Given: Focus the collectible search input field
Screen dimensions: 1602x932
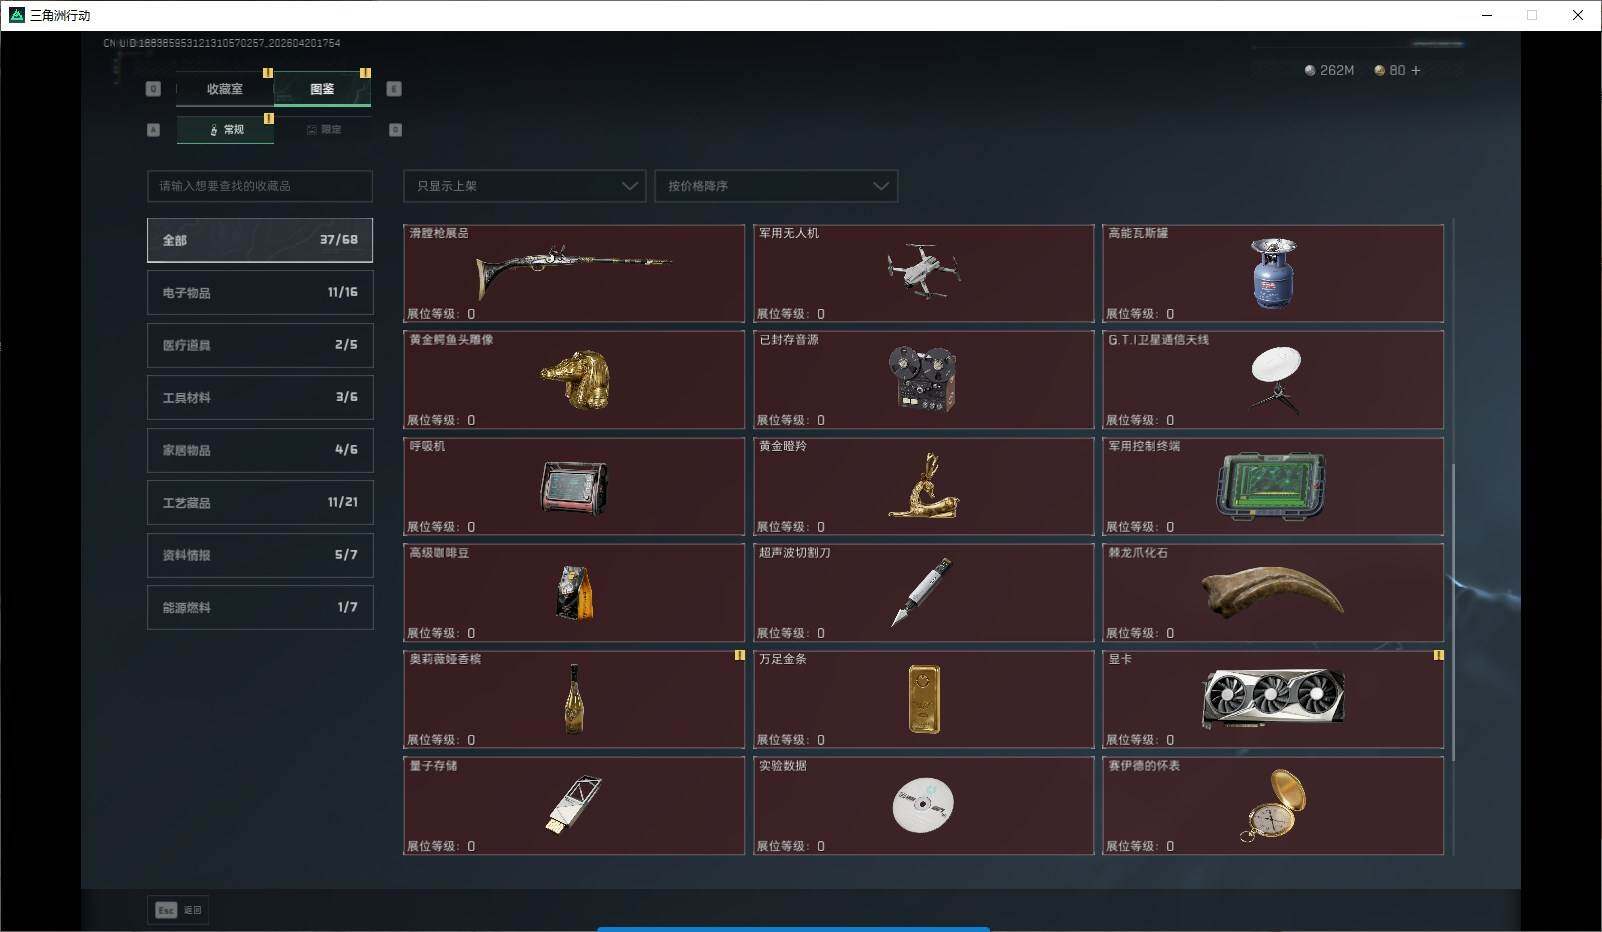Looking at the screenshot, I should click(260, 186).
